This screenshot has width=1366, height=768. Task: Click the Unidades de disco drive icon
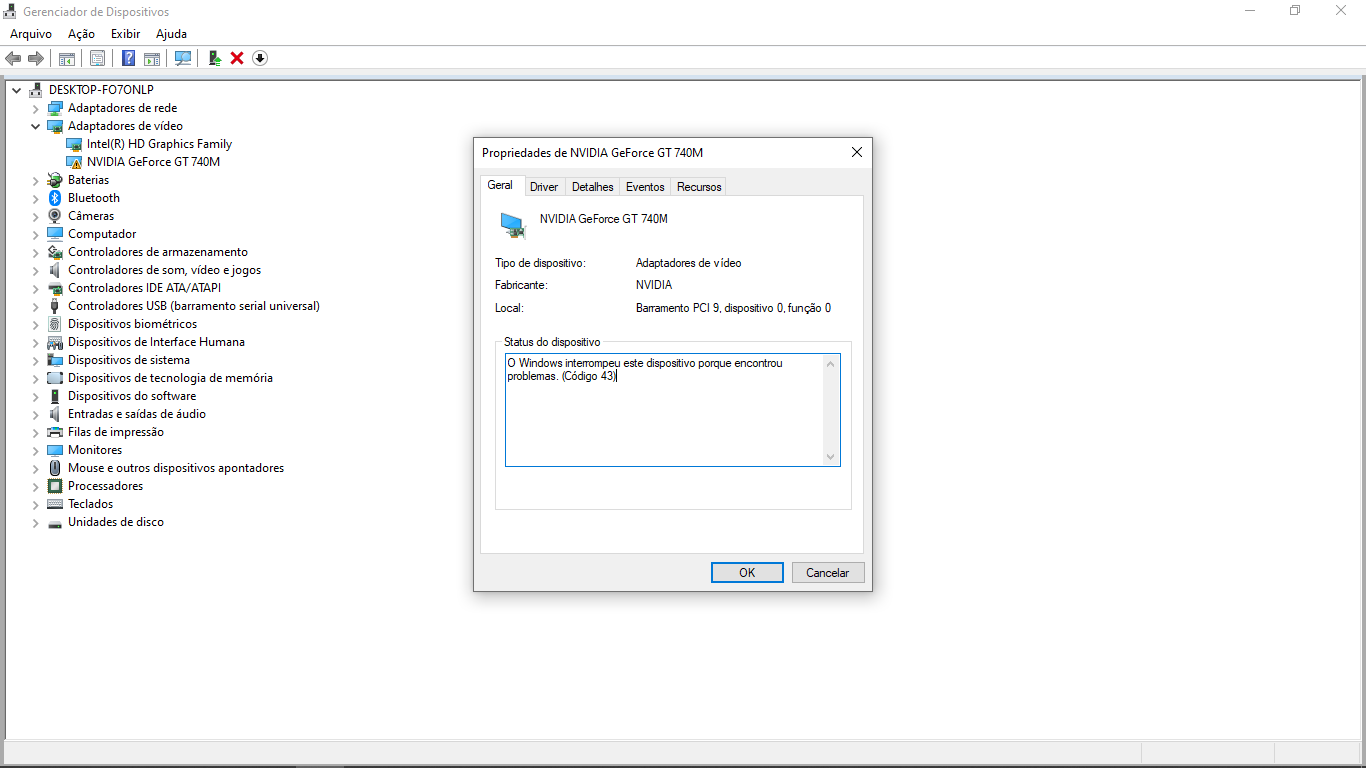tap(55, 522)
